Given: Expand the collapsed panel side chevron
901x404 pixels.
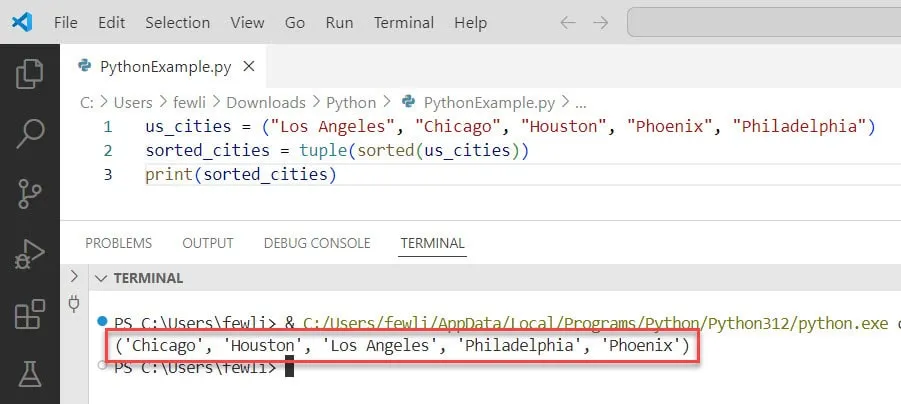Looking at the screenshot, I should [x=72, y=276].
